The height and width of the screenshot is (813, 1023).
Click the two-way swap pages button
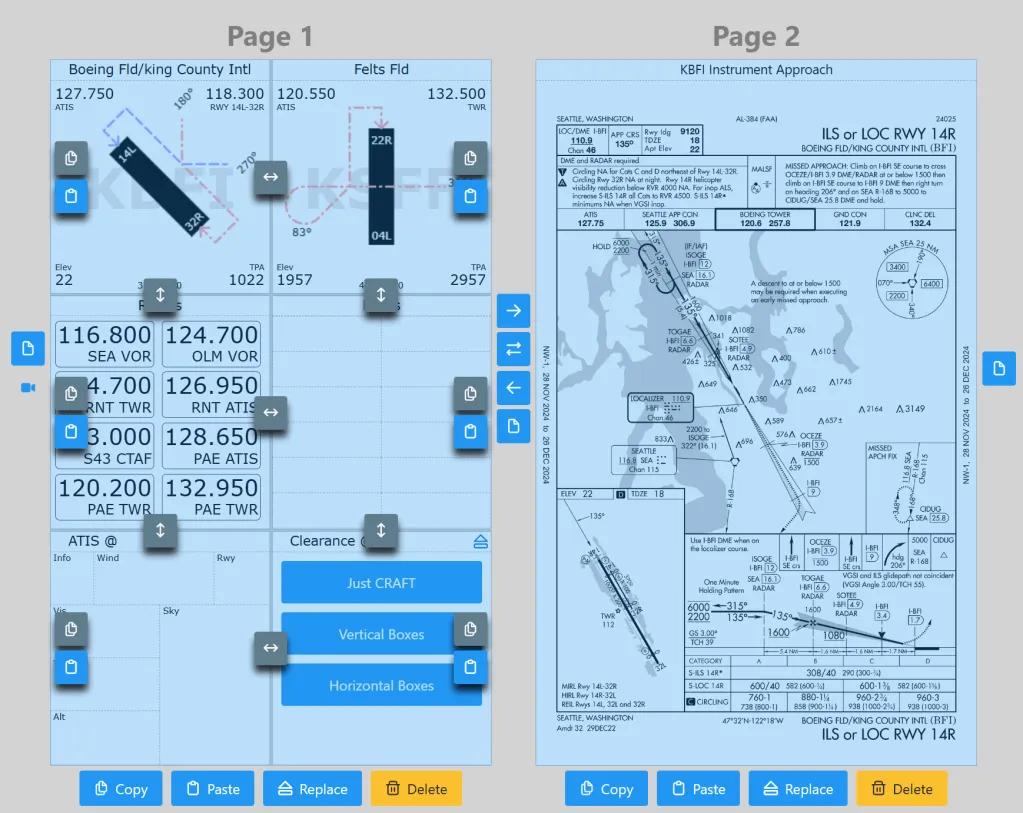pyautogui.click(x=513, y=349)
